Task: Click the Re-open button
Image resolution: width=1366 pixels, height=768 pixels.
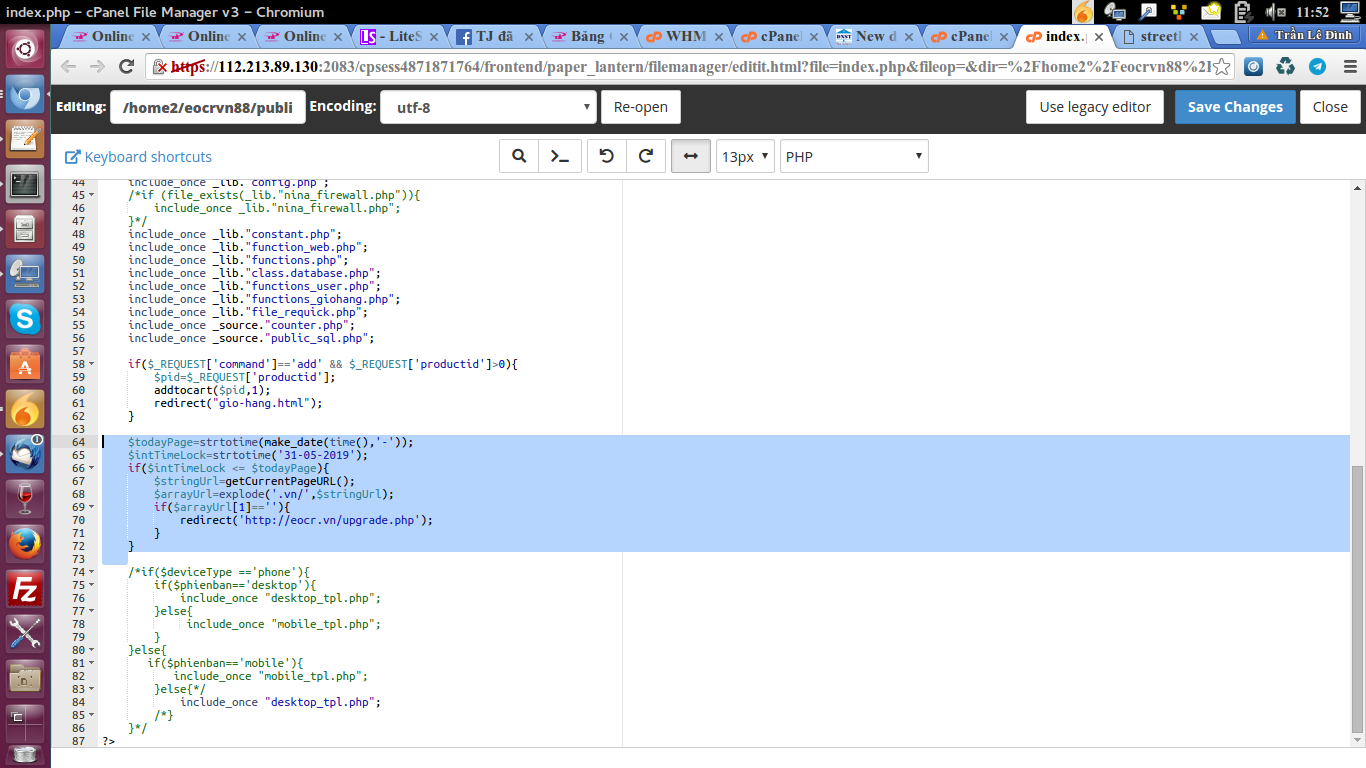Action: tap(641, 107)
